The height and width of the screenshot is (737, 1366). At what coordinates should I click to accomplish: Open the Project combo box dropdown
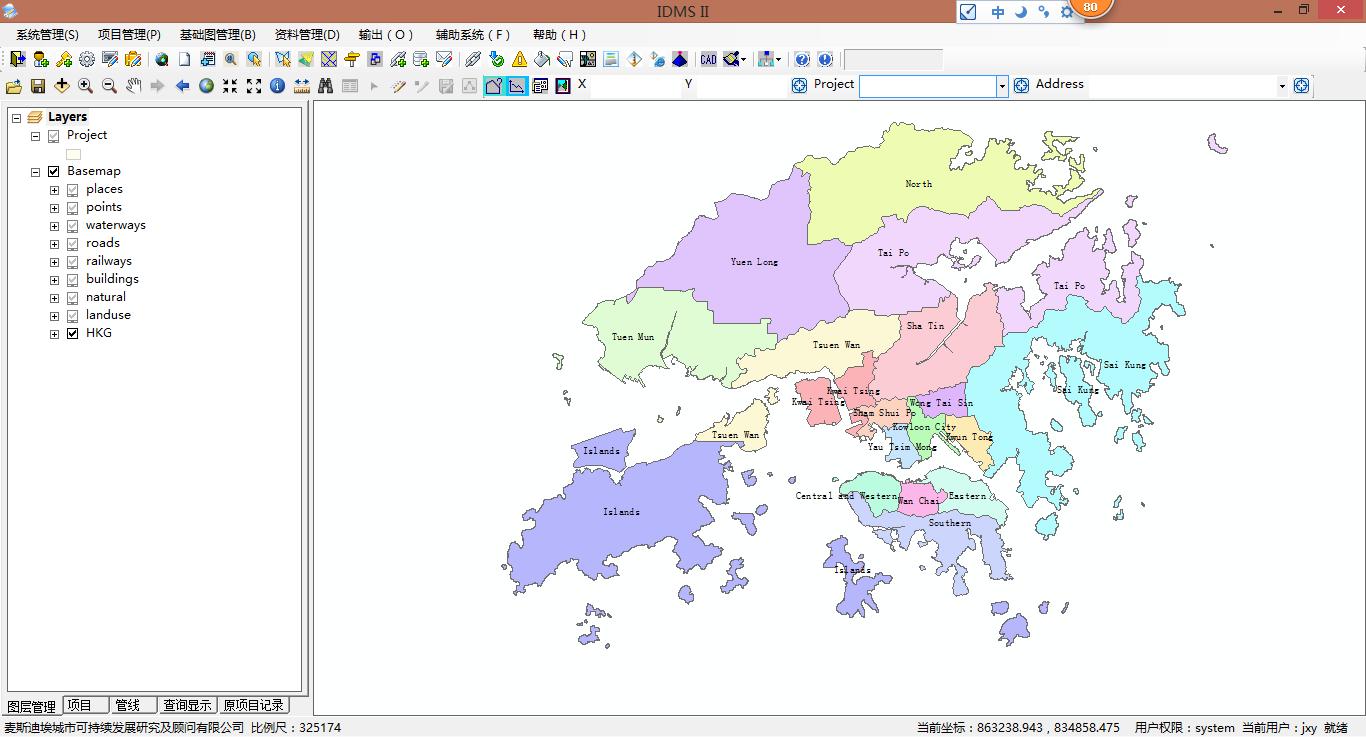(1002, 87)
